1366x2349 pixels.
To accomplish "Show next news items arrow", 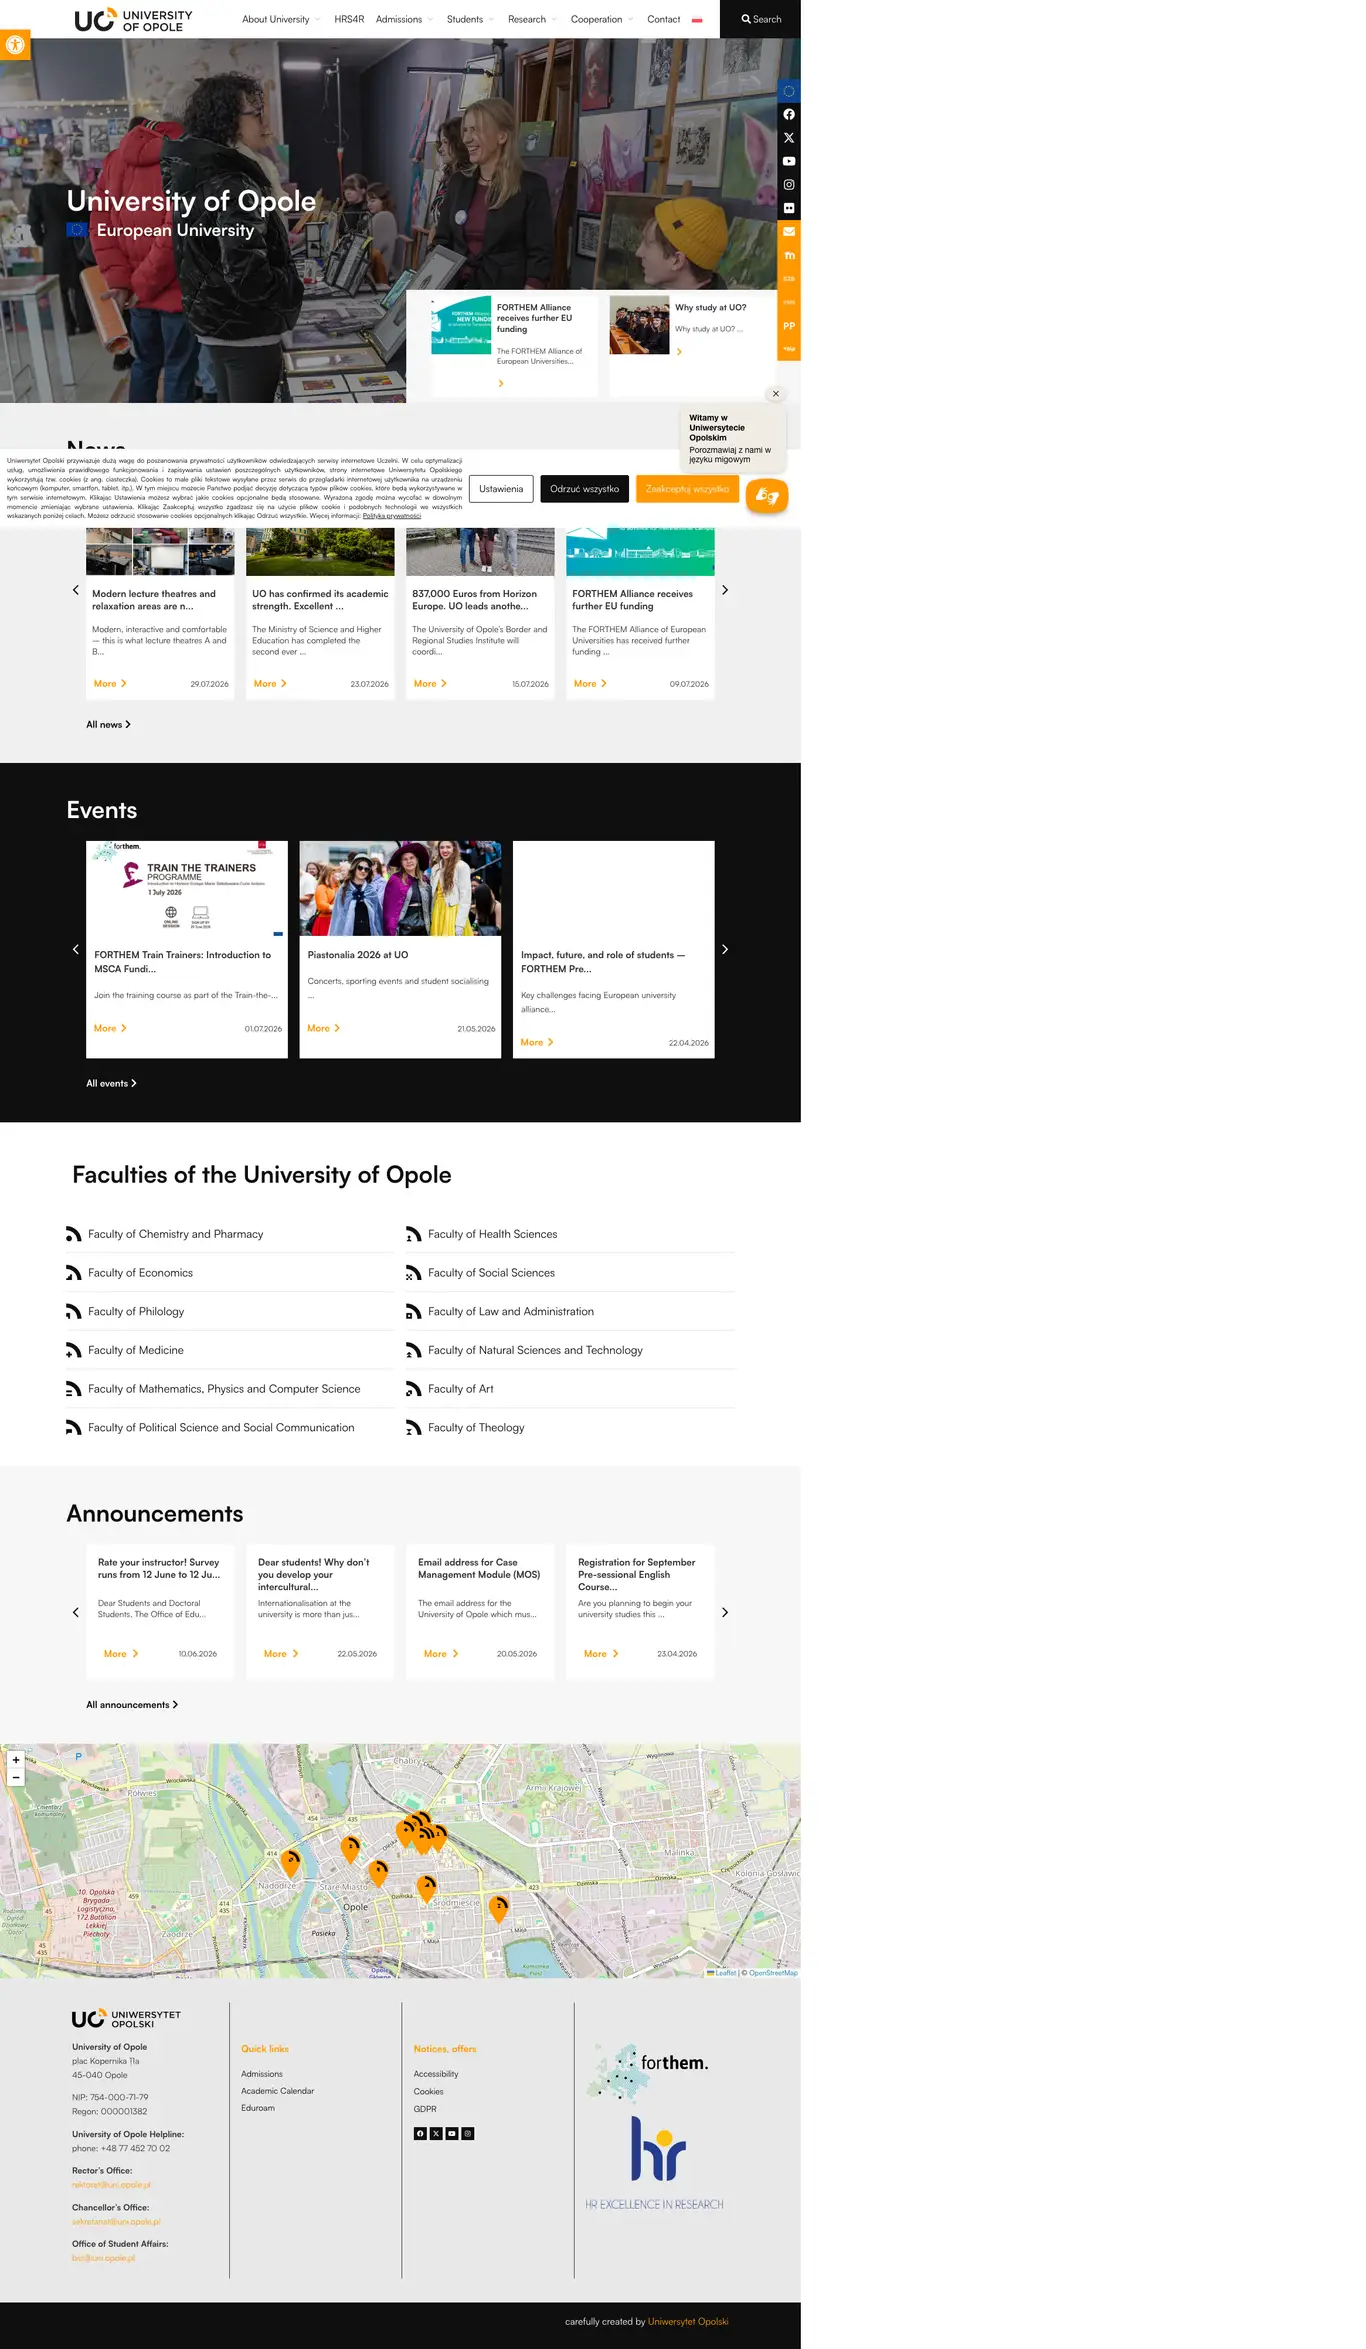I will pyautogui.click(x=725, y=590).
